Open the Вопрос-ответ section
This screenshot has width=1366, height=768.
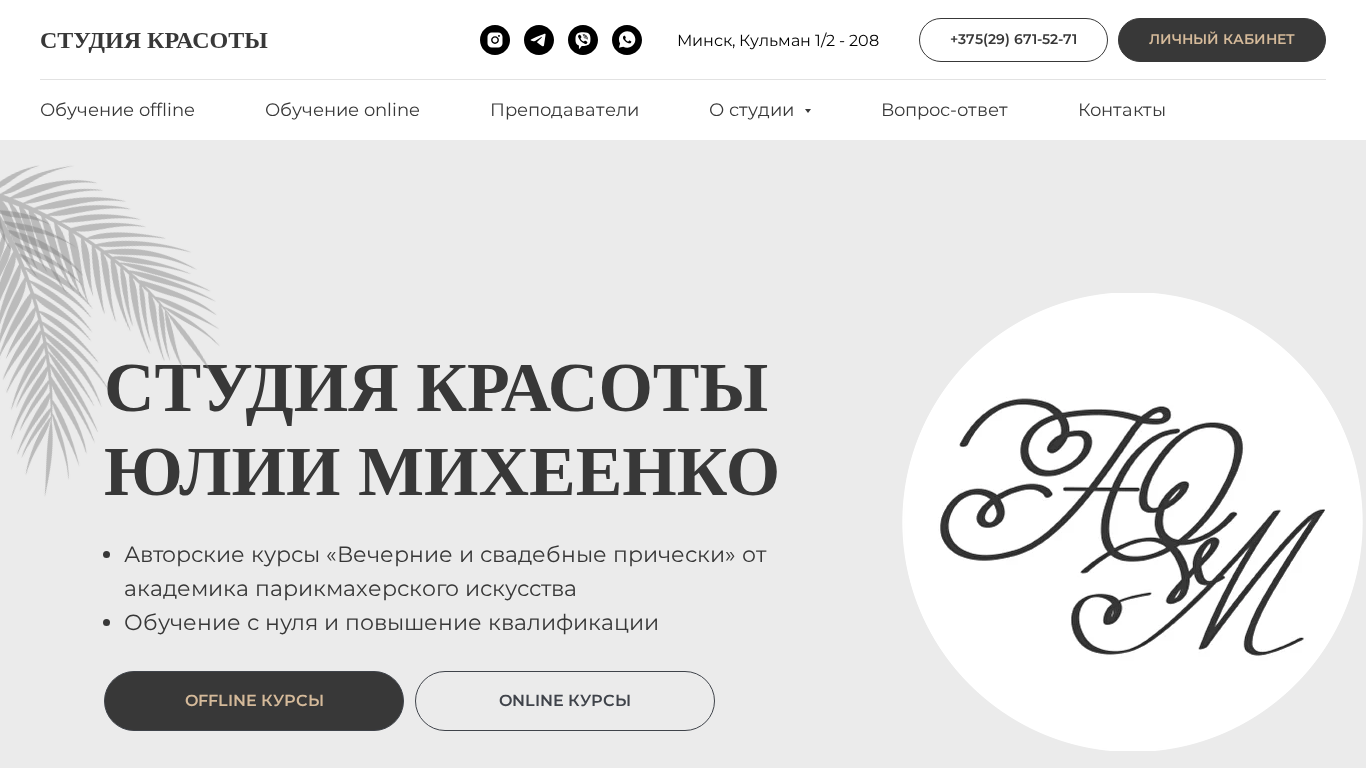pyautogui.click(x=944, y=110)
